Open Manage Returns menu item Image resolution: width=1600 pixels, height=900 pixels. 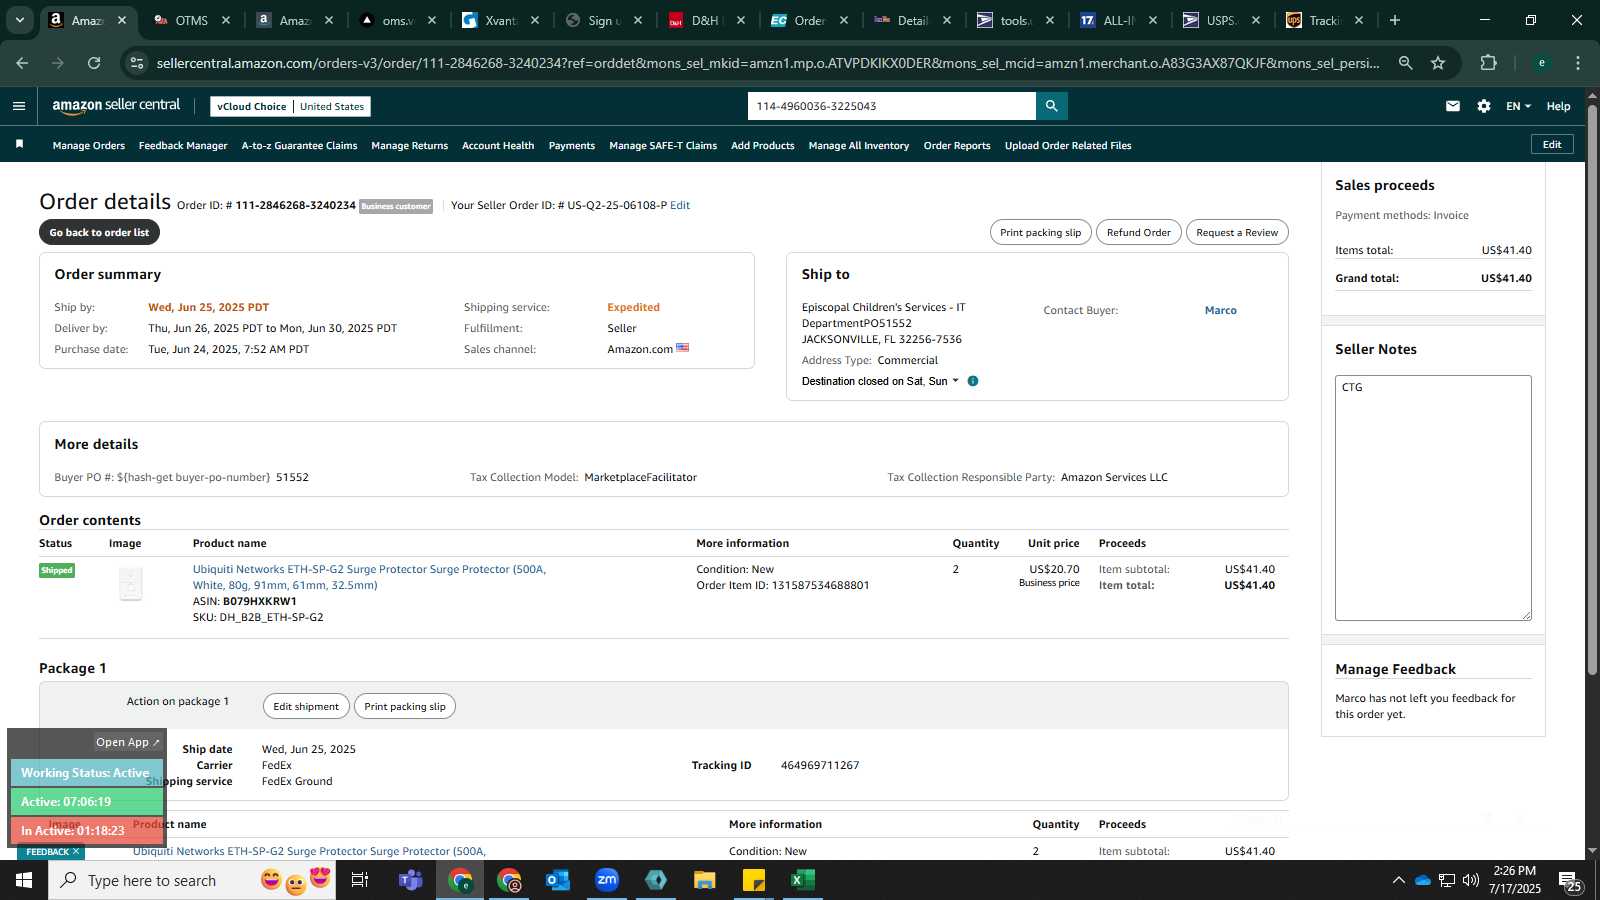pos(409,145)
